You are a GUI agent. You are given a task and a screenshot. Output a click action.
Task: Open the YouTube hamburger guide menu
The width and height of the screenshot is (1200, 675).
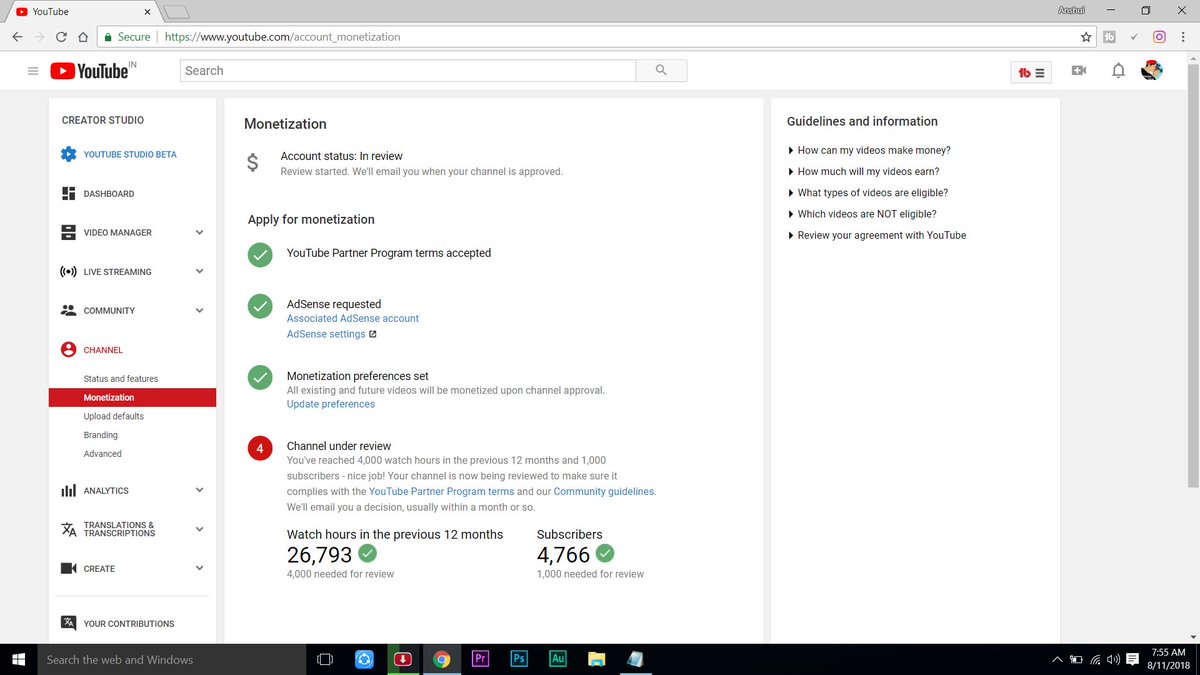tap(33, 71)
